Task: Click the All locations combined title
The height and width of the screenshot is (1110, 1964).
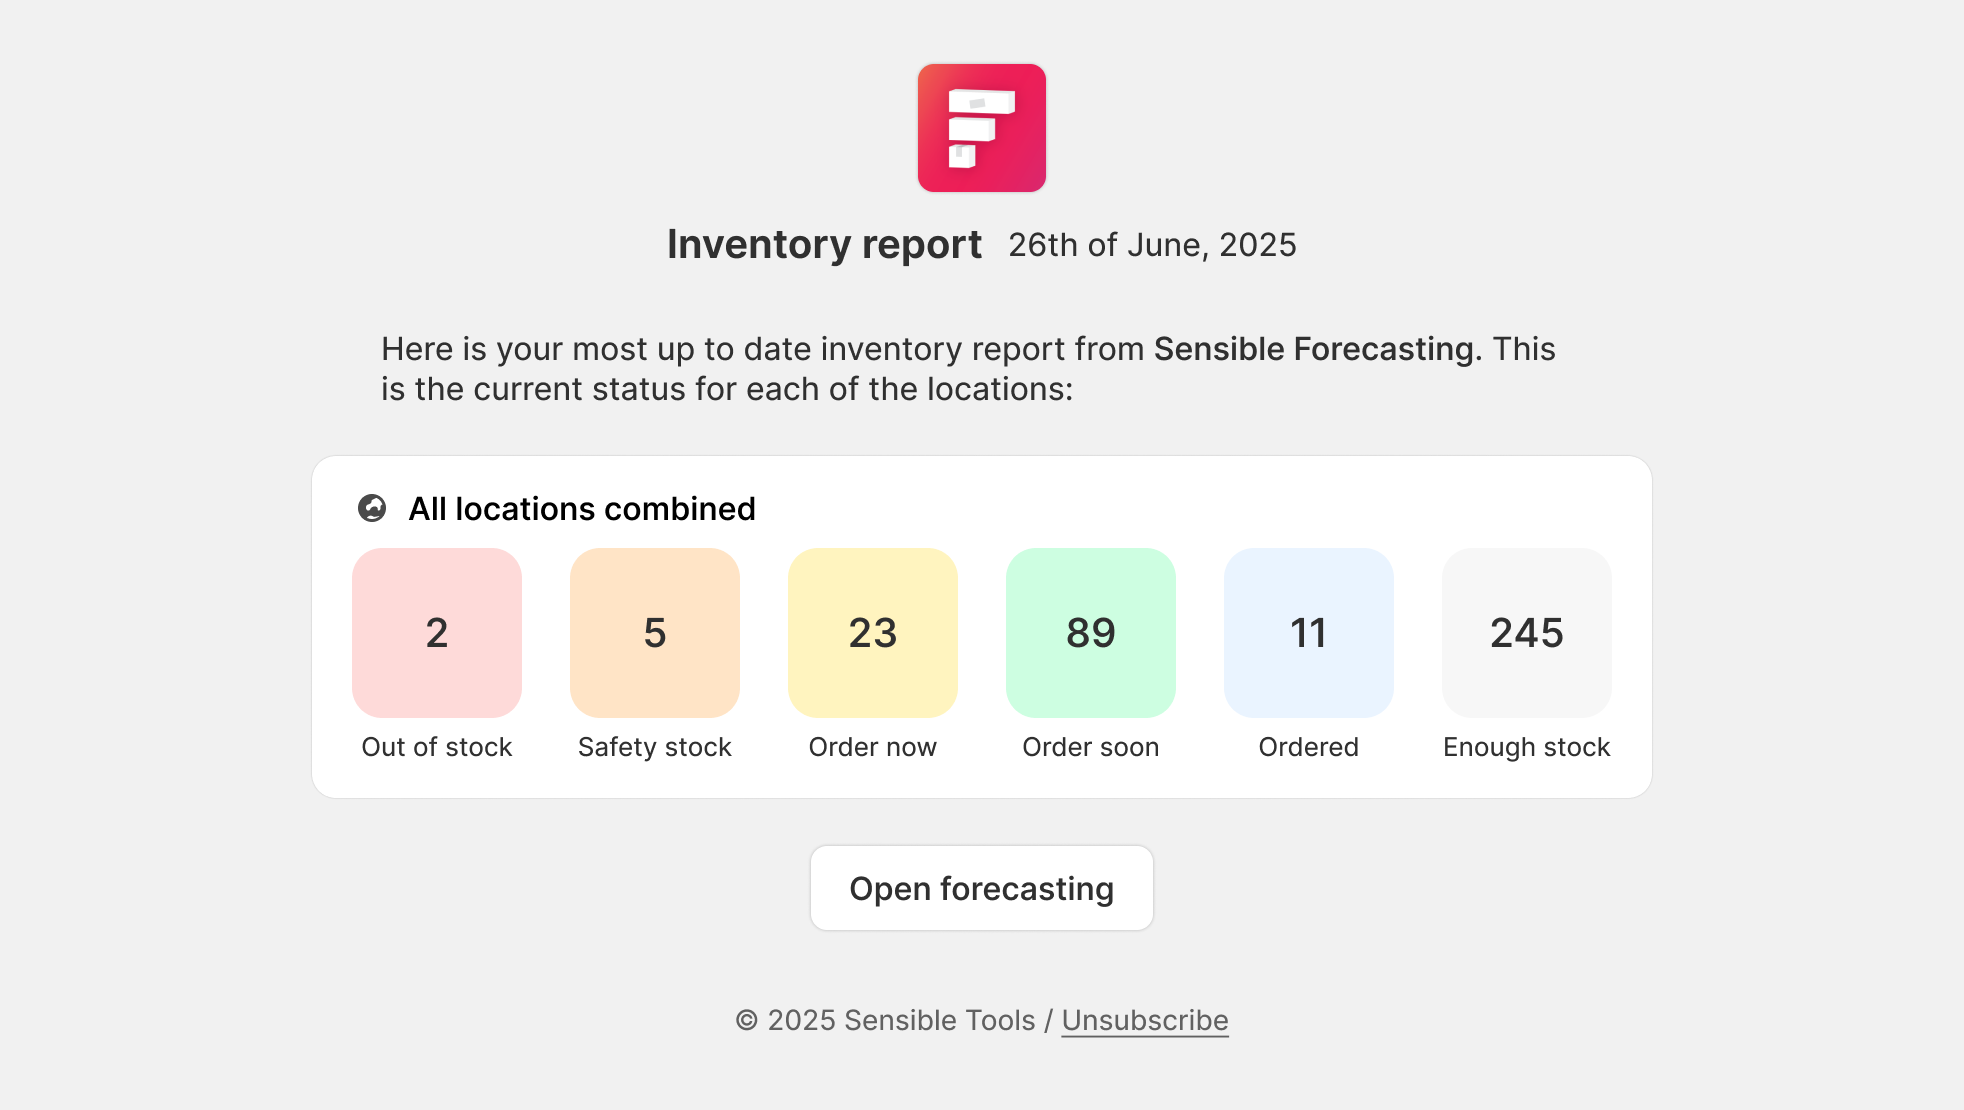Action: click(x=582, y=508)
